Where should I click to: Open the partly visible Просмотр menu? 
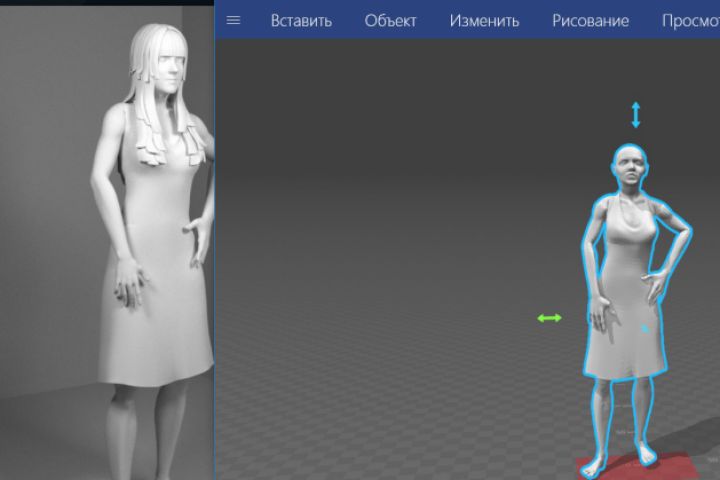point(691,21)
